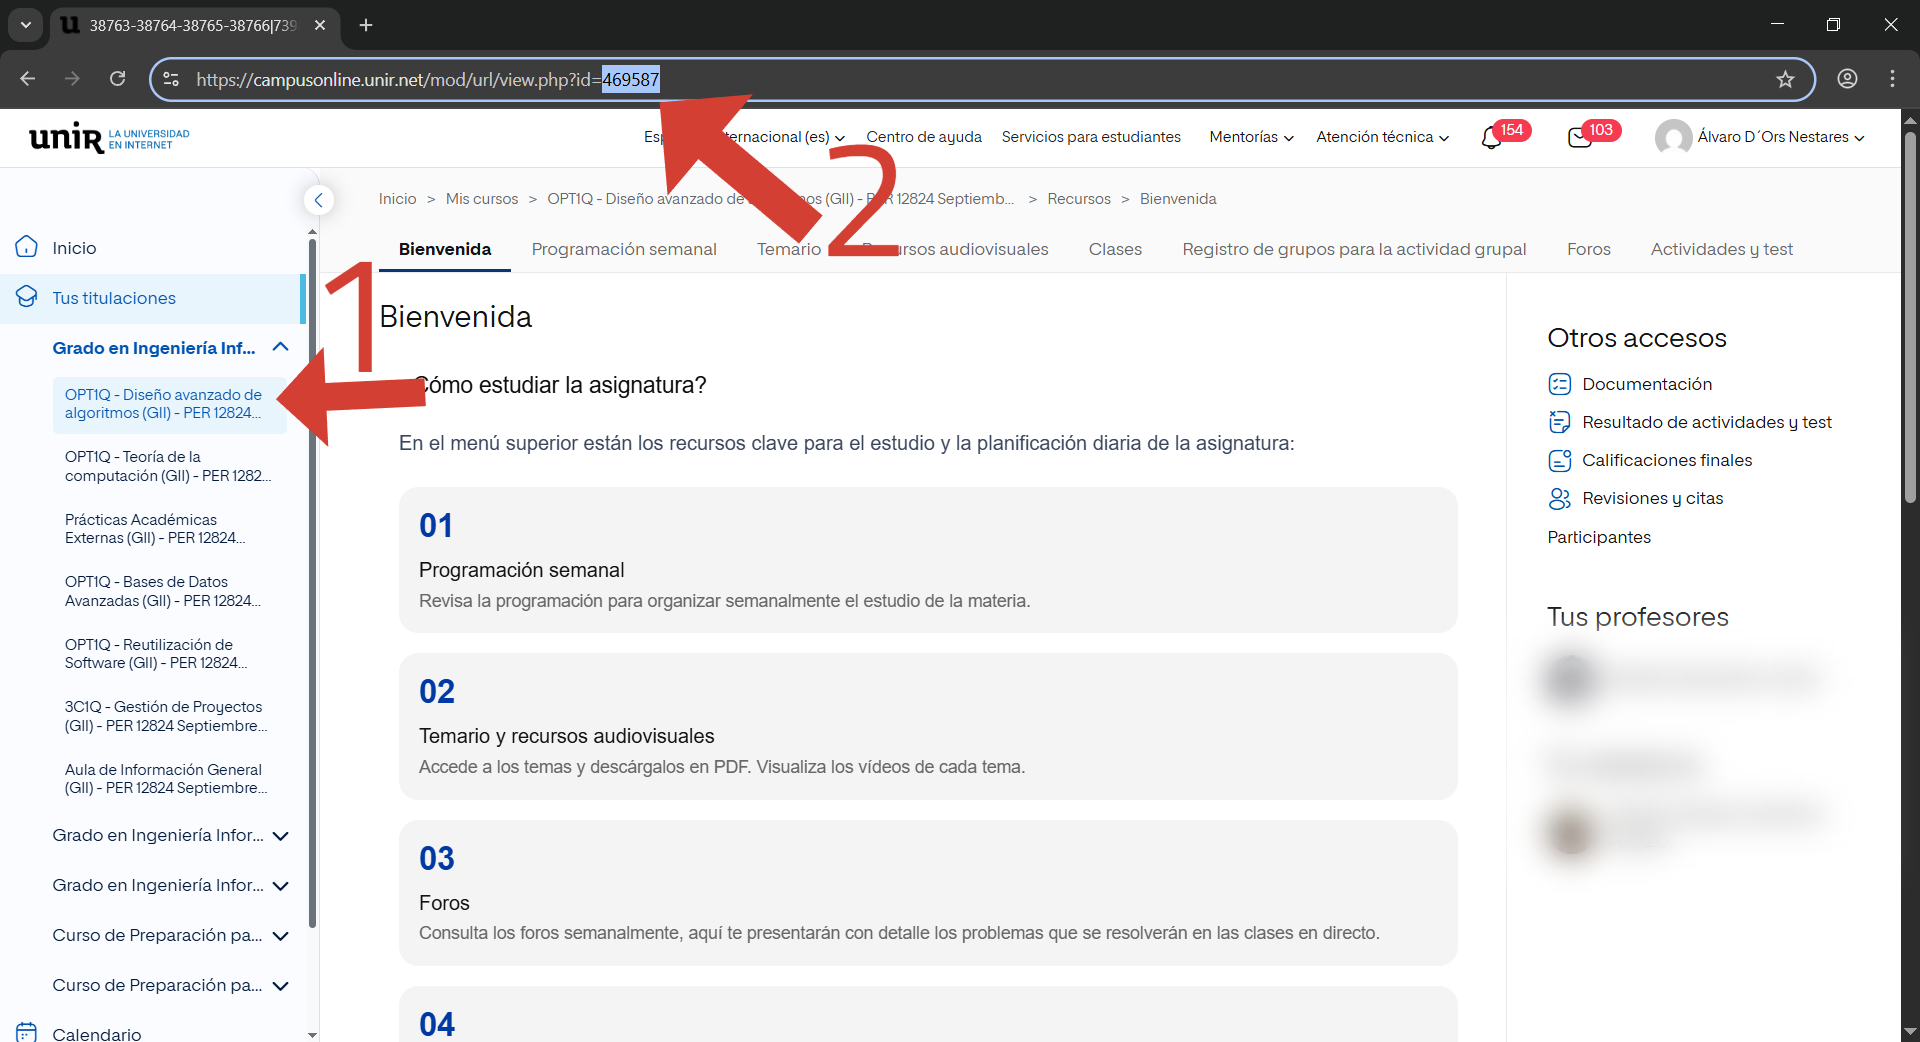Click the Inicio home icon in the sidebar
The height and width of the screenshot is (1042, 1920).
[x=27, y=247]
